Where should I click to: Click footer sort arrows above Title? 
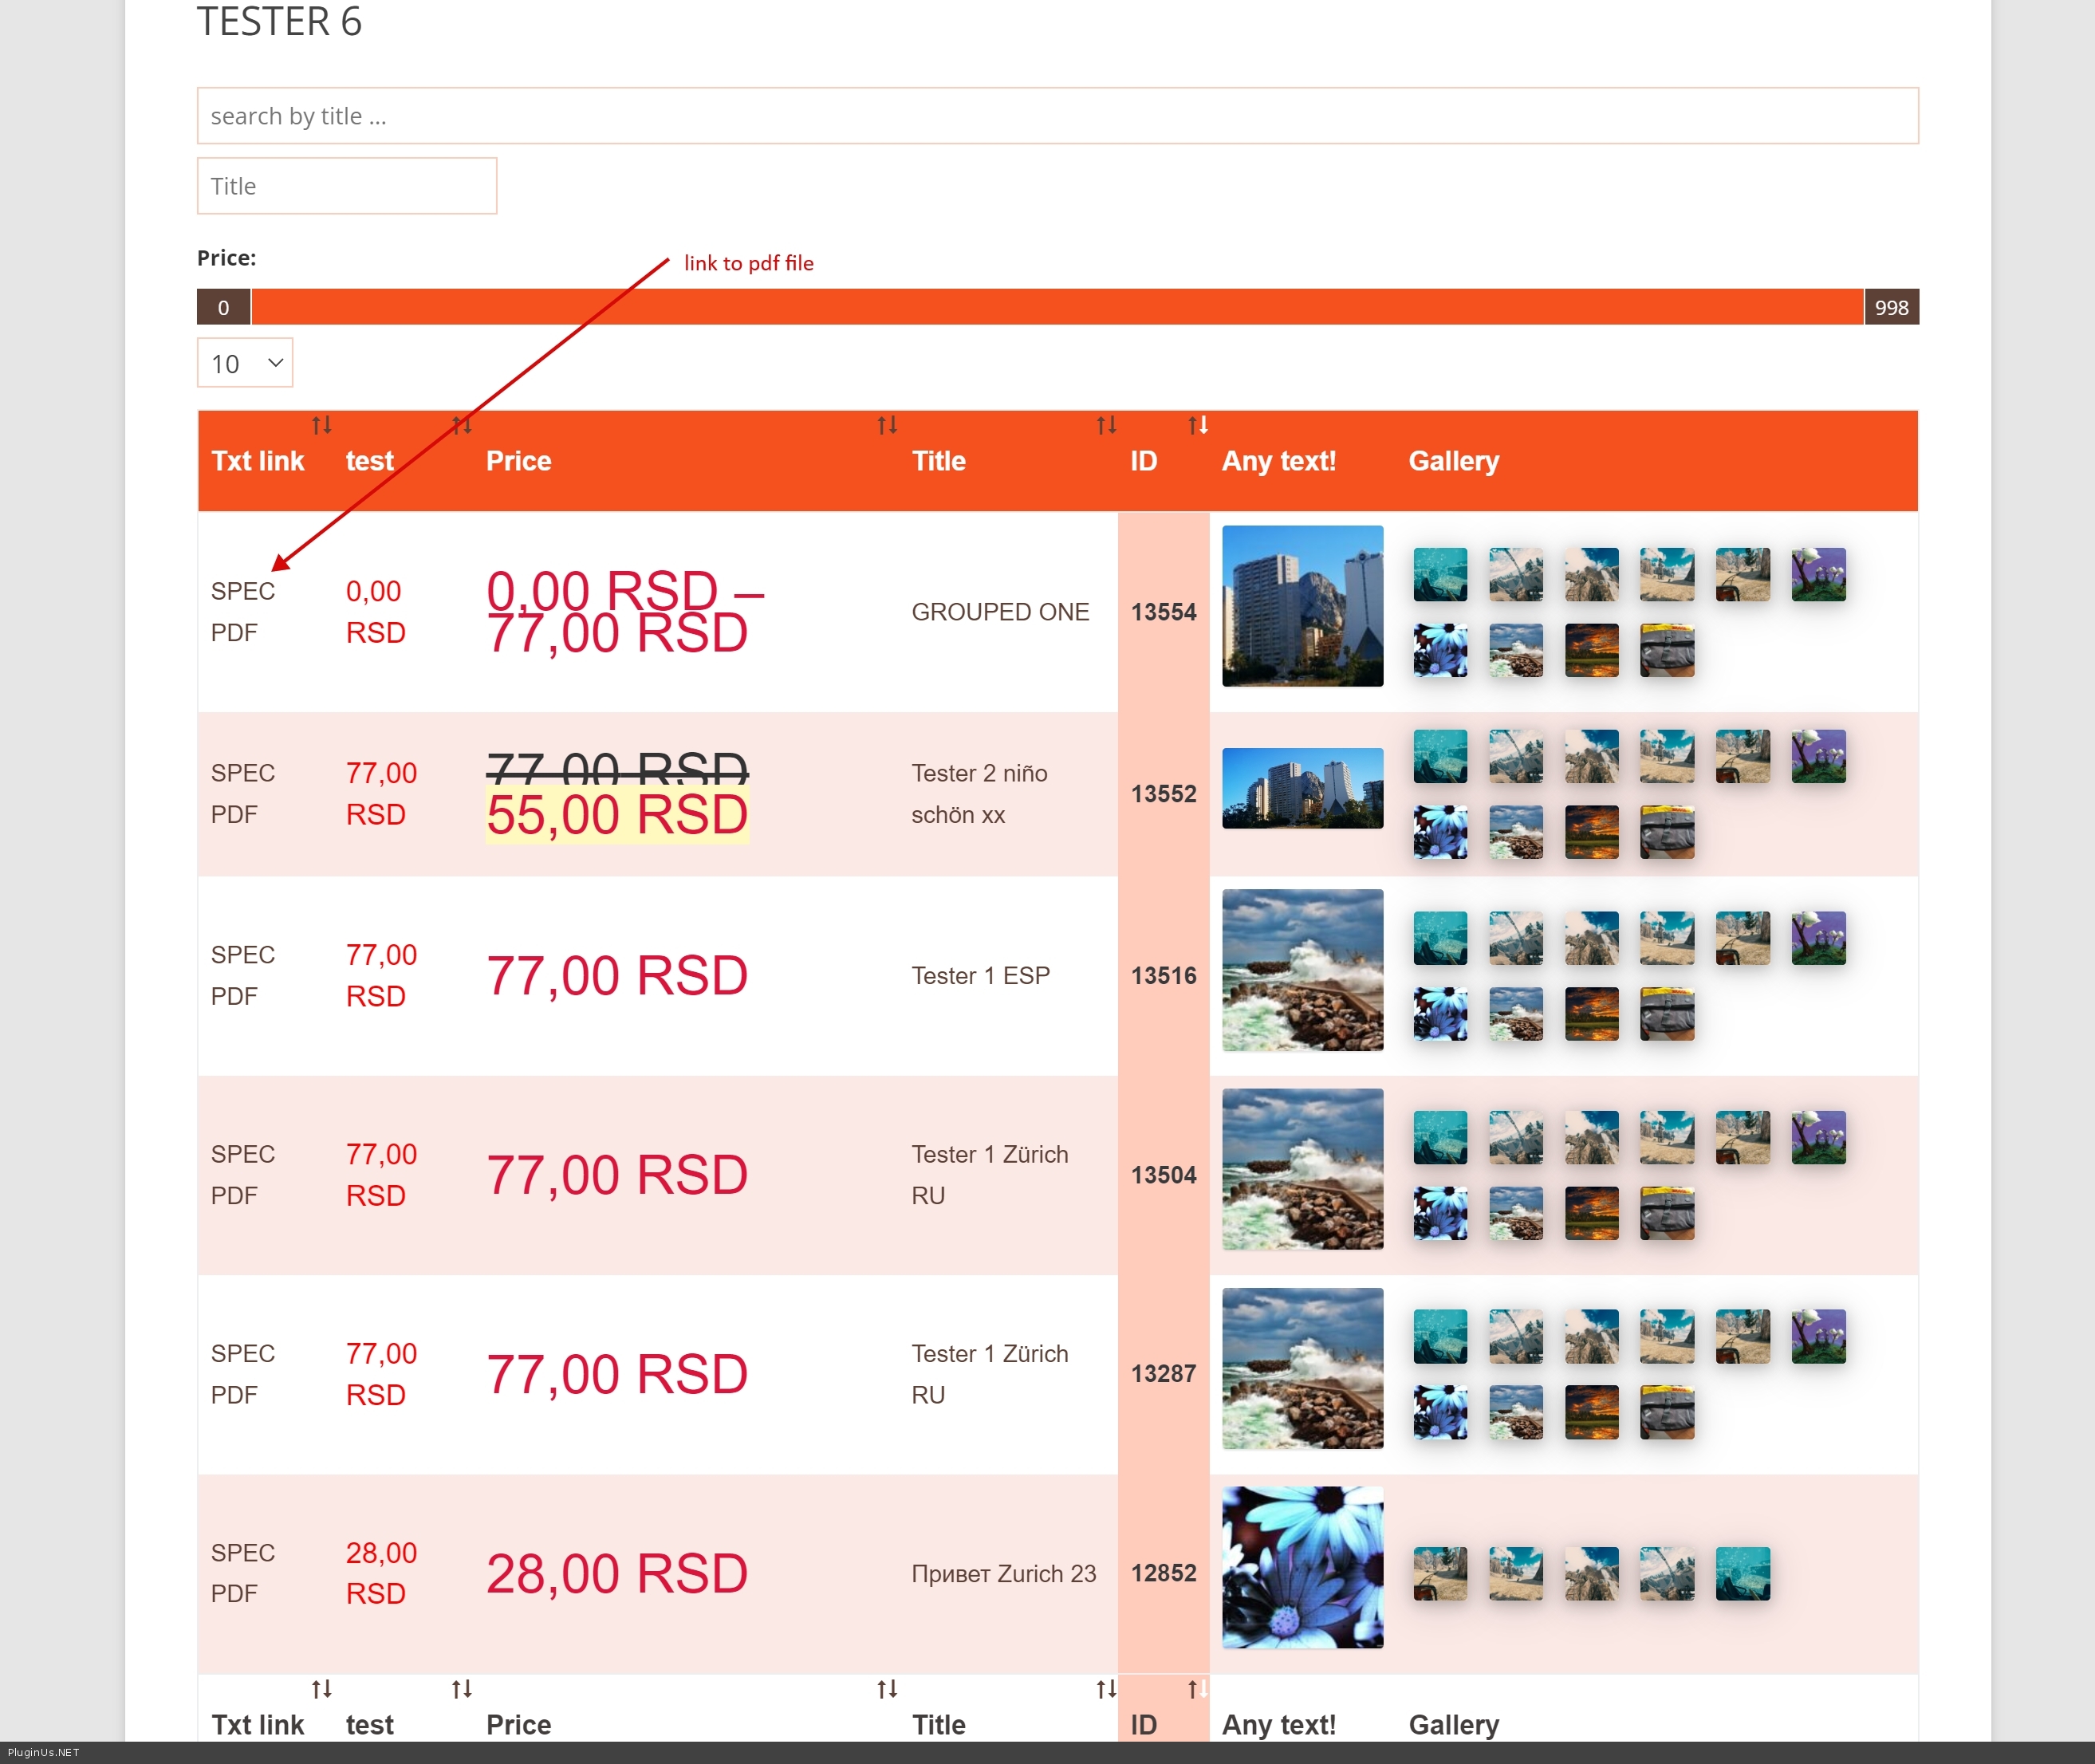pyautogui.click(x=1106, y=1689)
